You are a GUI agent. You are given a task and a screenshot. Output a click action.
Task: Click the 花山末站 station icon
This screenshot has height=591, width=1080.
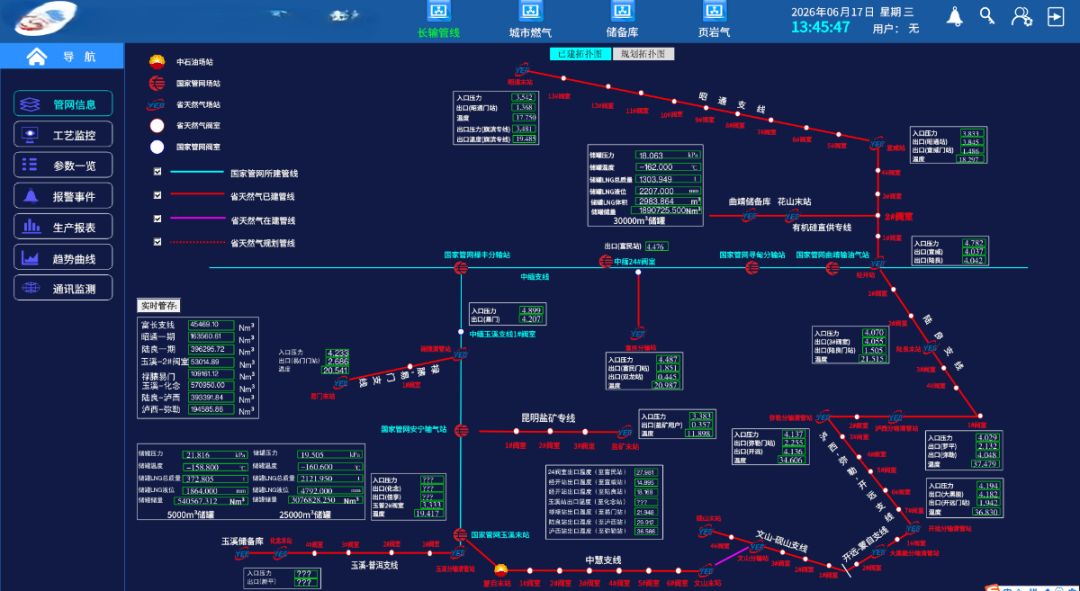click(x=793, y=216)
